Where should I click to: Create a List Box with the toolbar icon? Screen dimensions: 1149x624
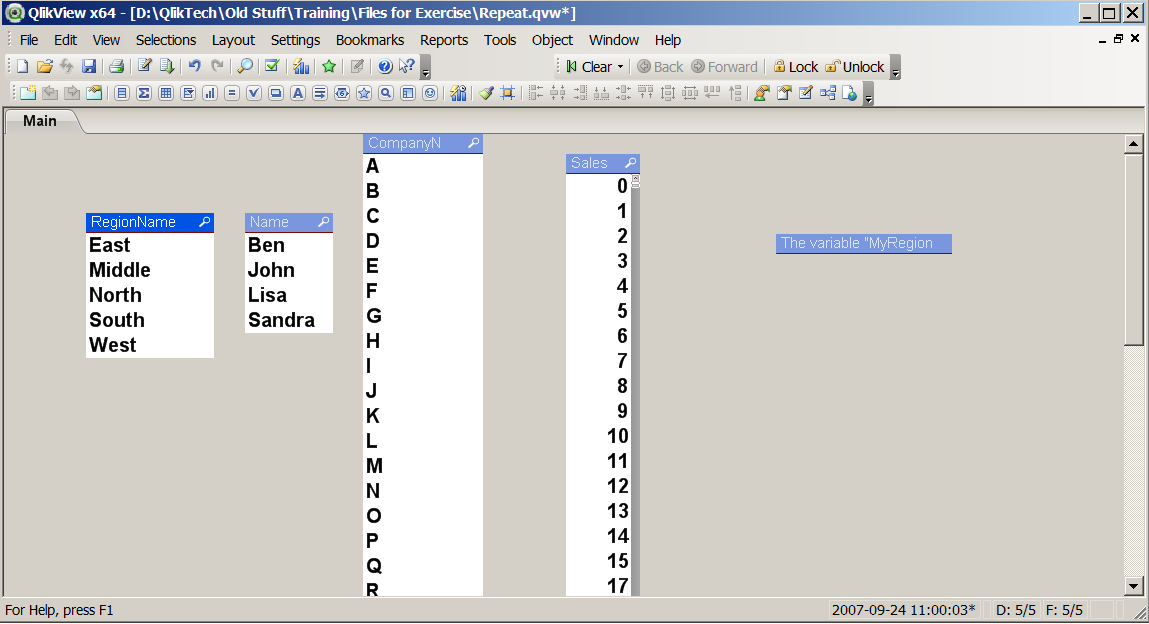122,93
